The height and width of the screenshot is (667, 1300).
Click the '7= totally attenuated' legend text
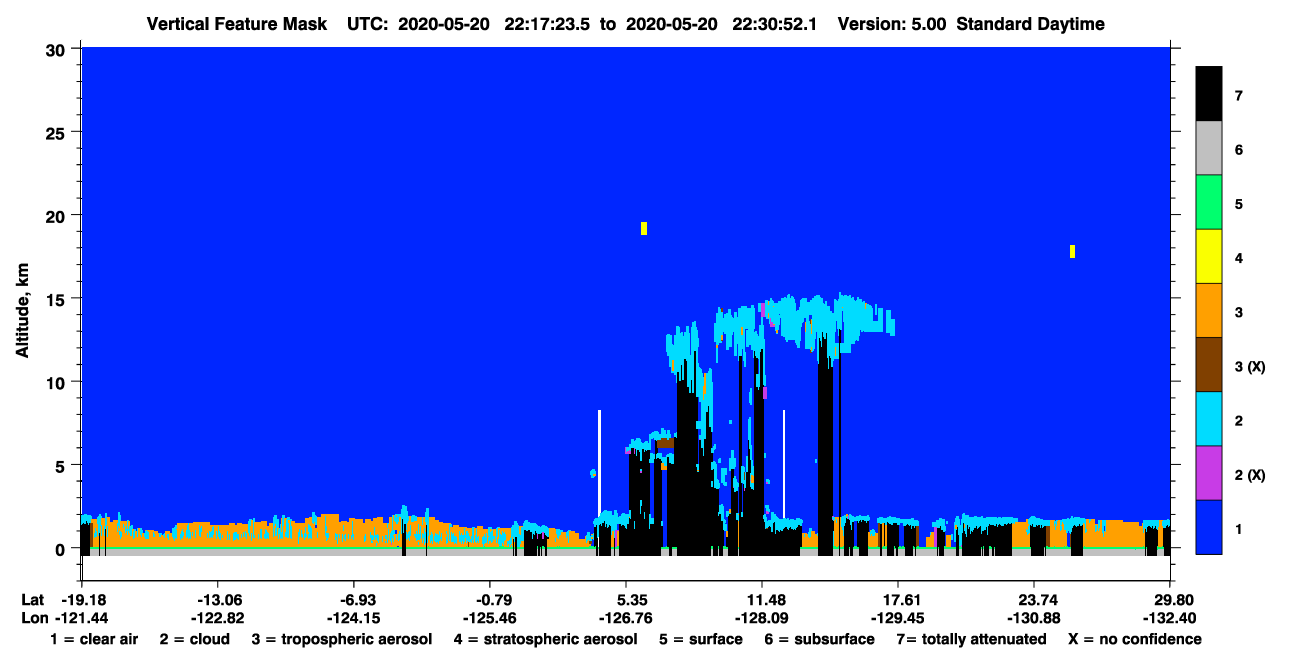[971, 639]
